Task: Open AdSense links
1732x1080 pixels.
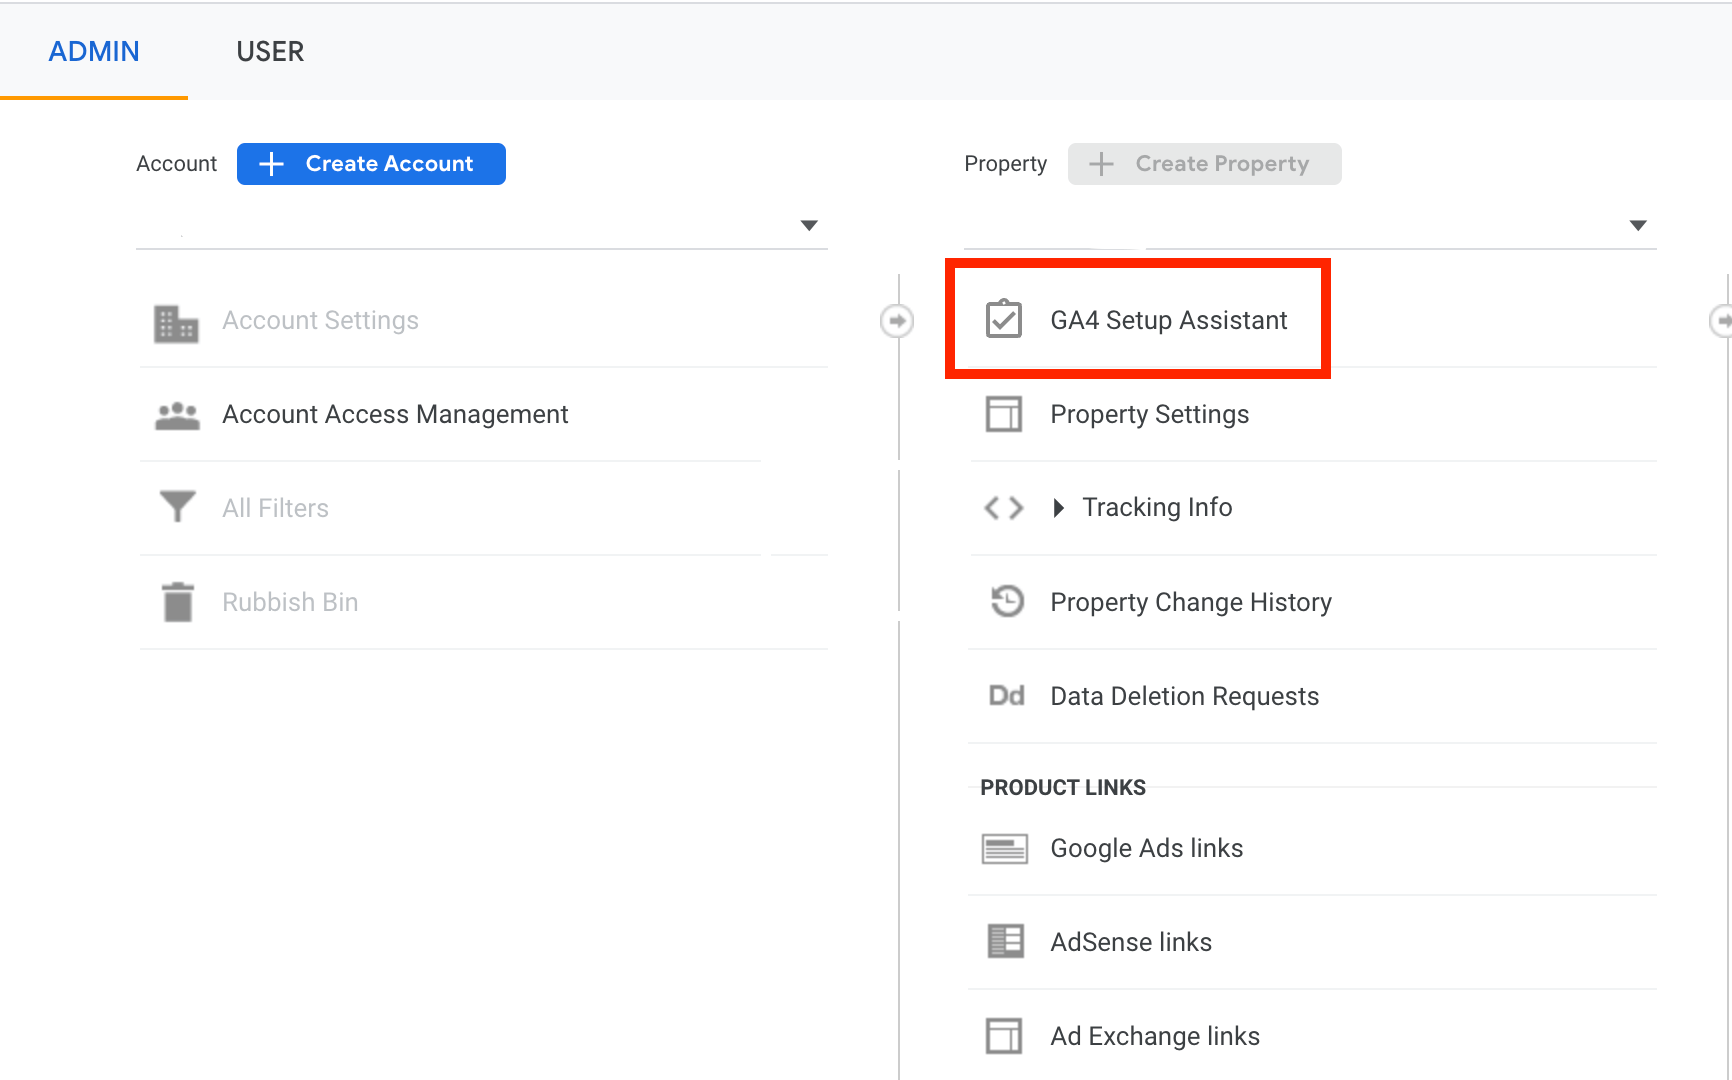Action: pos(1131,941)
